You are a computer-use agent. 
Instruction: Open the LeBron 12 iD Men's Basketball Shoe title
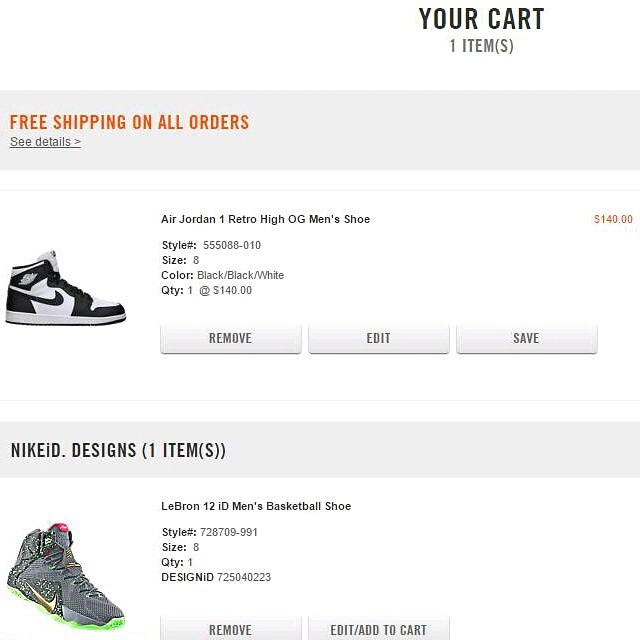coord(256,506)
